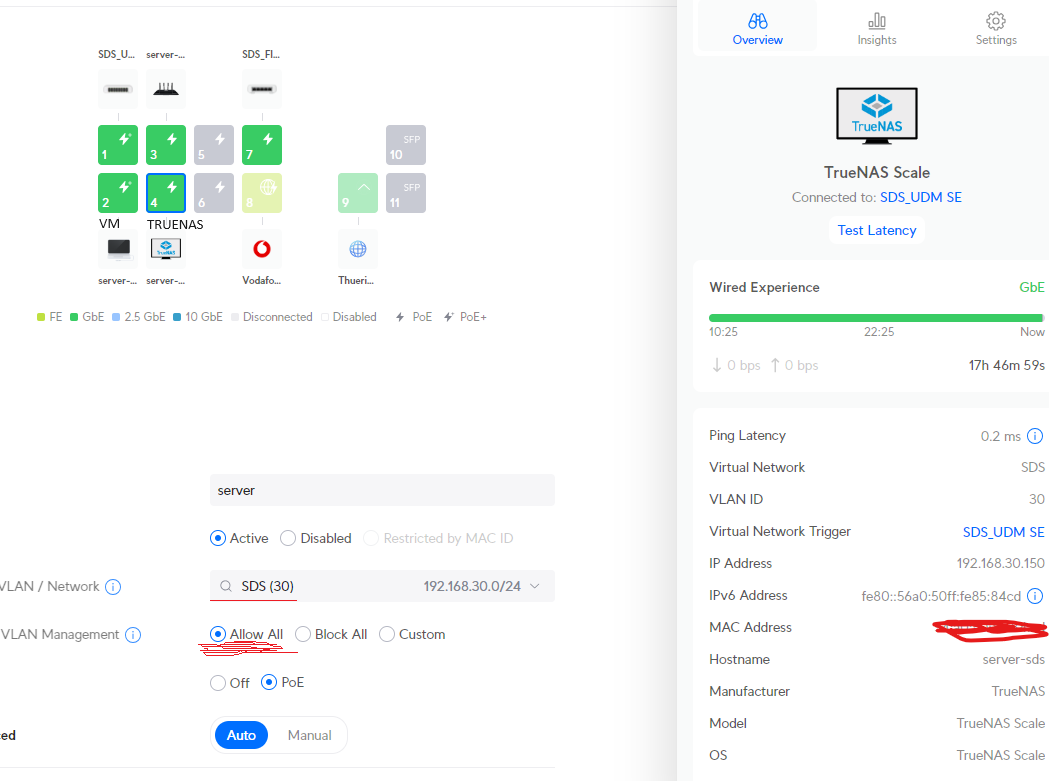Open Virtual Network Trigger SDS_UDM SE link

coord(1004,532)
